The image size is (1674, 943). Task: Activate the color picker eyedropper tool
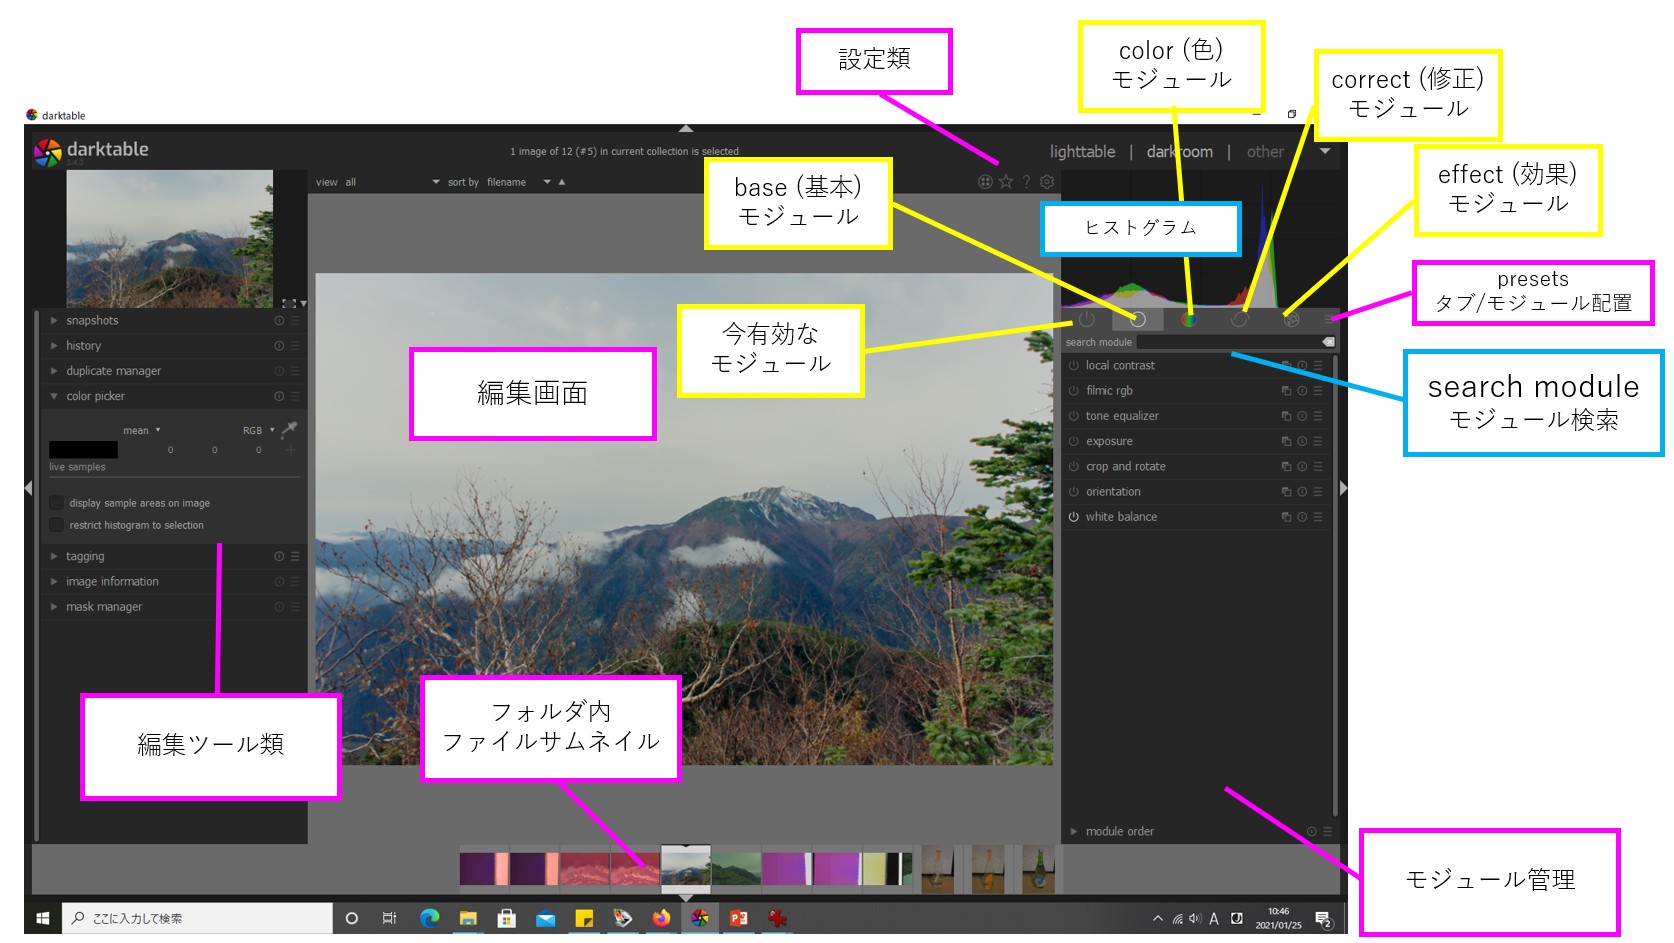point(290,429)
